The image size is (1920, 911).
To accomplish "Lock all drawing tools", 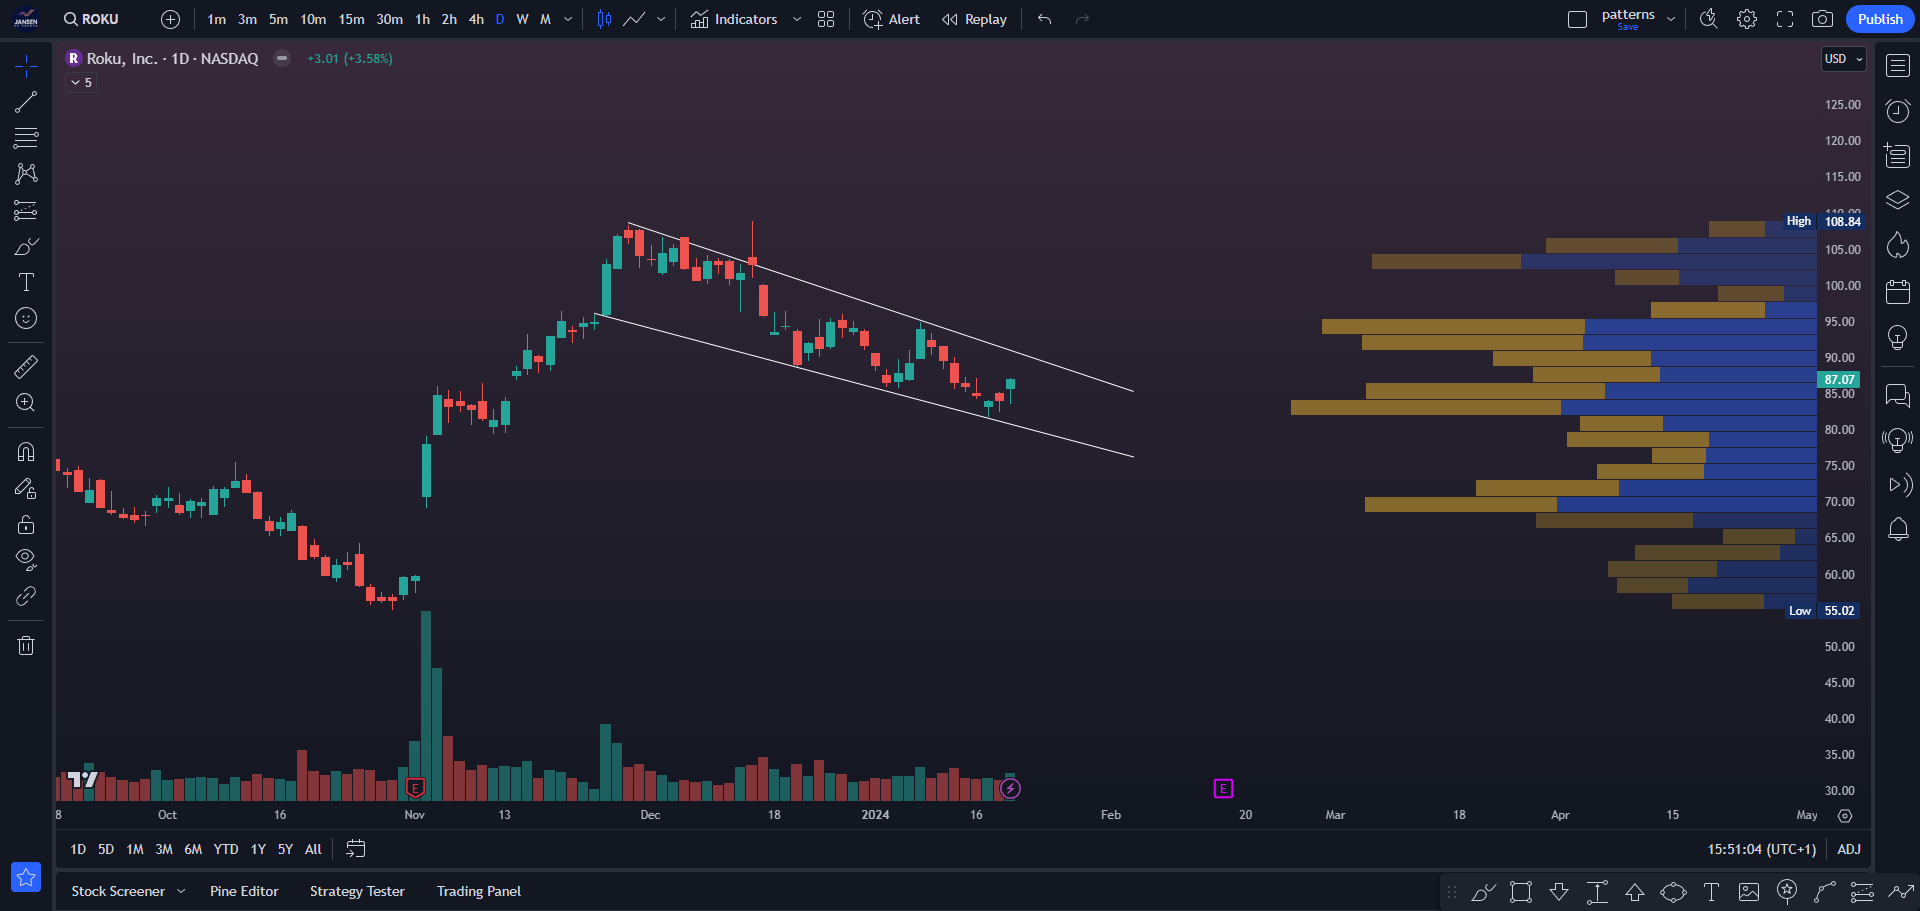I will coord(26,524).
